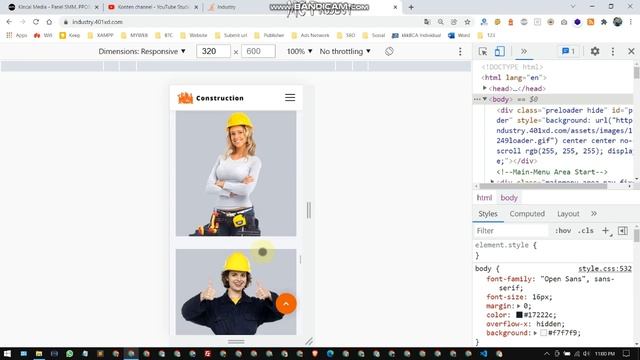The height and width of the screenshot is (360, 640).
Task: Open the Word bookmark
Action: click(x=459, y=36)
